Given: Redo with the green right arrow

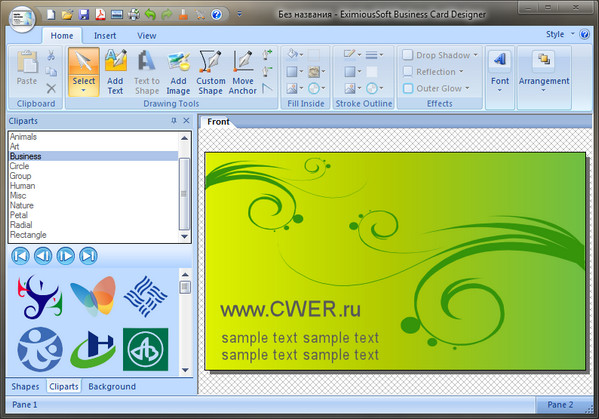Looking at the screenshot, I should click(x=167, y=15).
